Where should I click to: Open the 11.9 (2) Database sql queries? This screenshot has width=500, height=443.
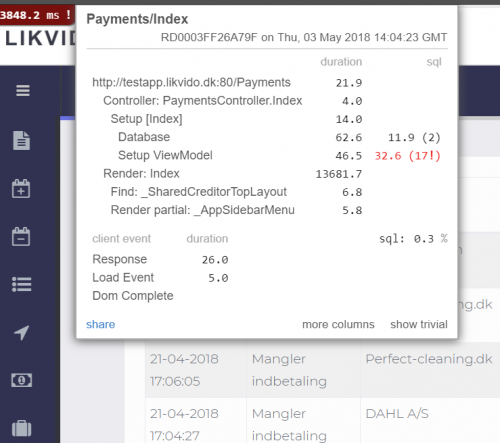tap(414, 137)
